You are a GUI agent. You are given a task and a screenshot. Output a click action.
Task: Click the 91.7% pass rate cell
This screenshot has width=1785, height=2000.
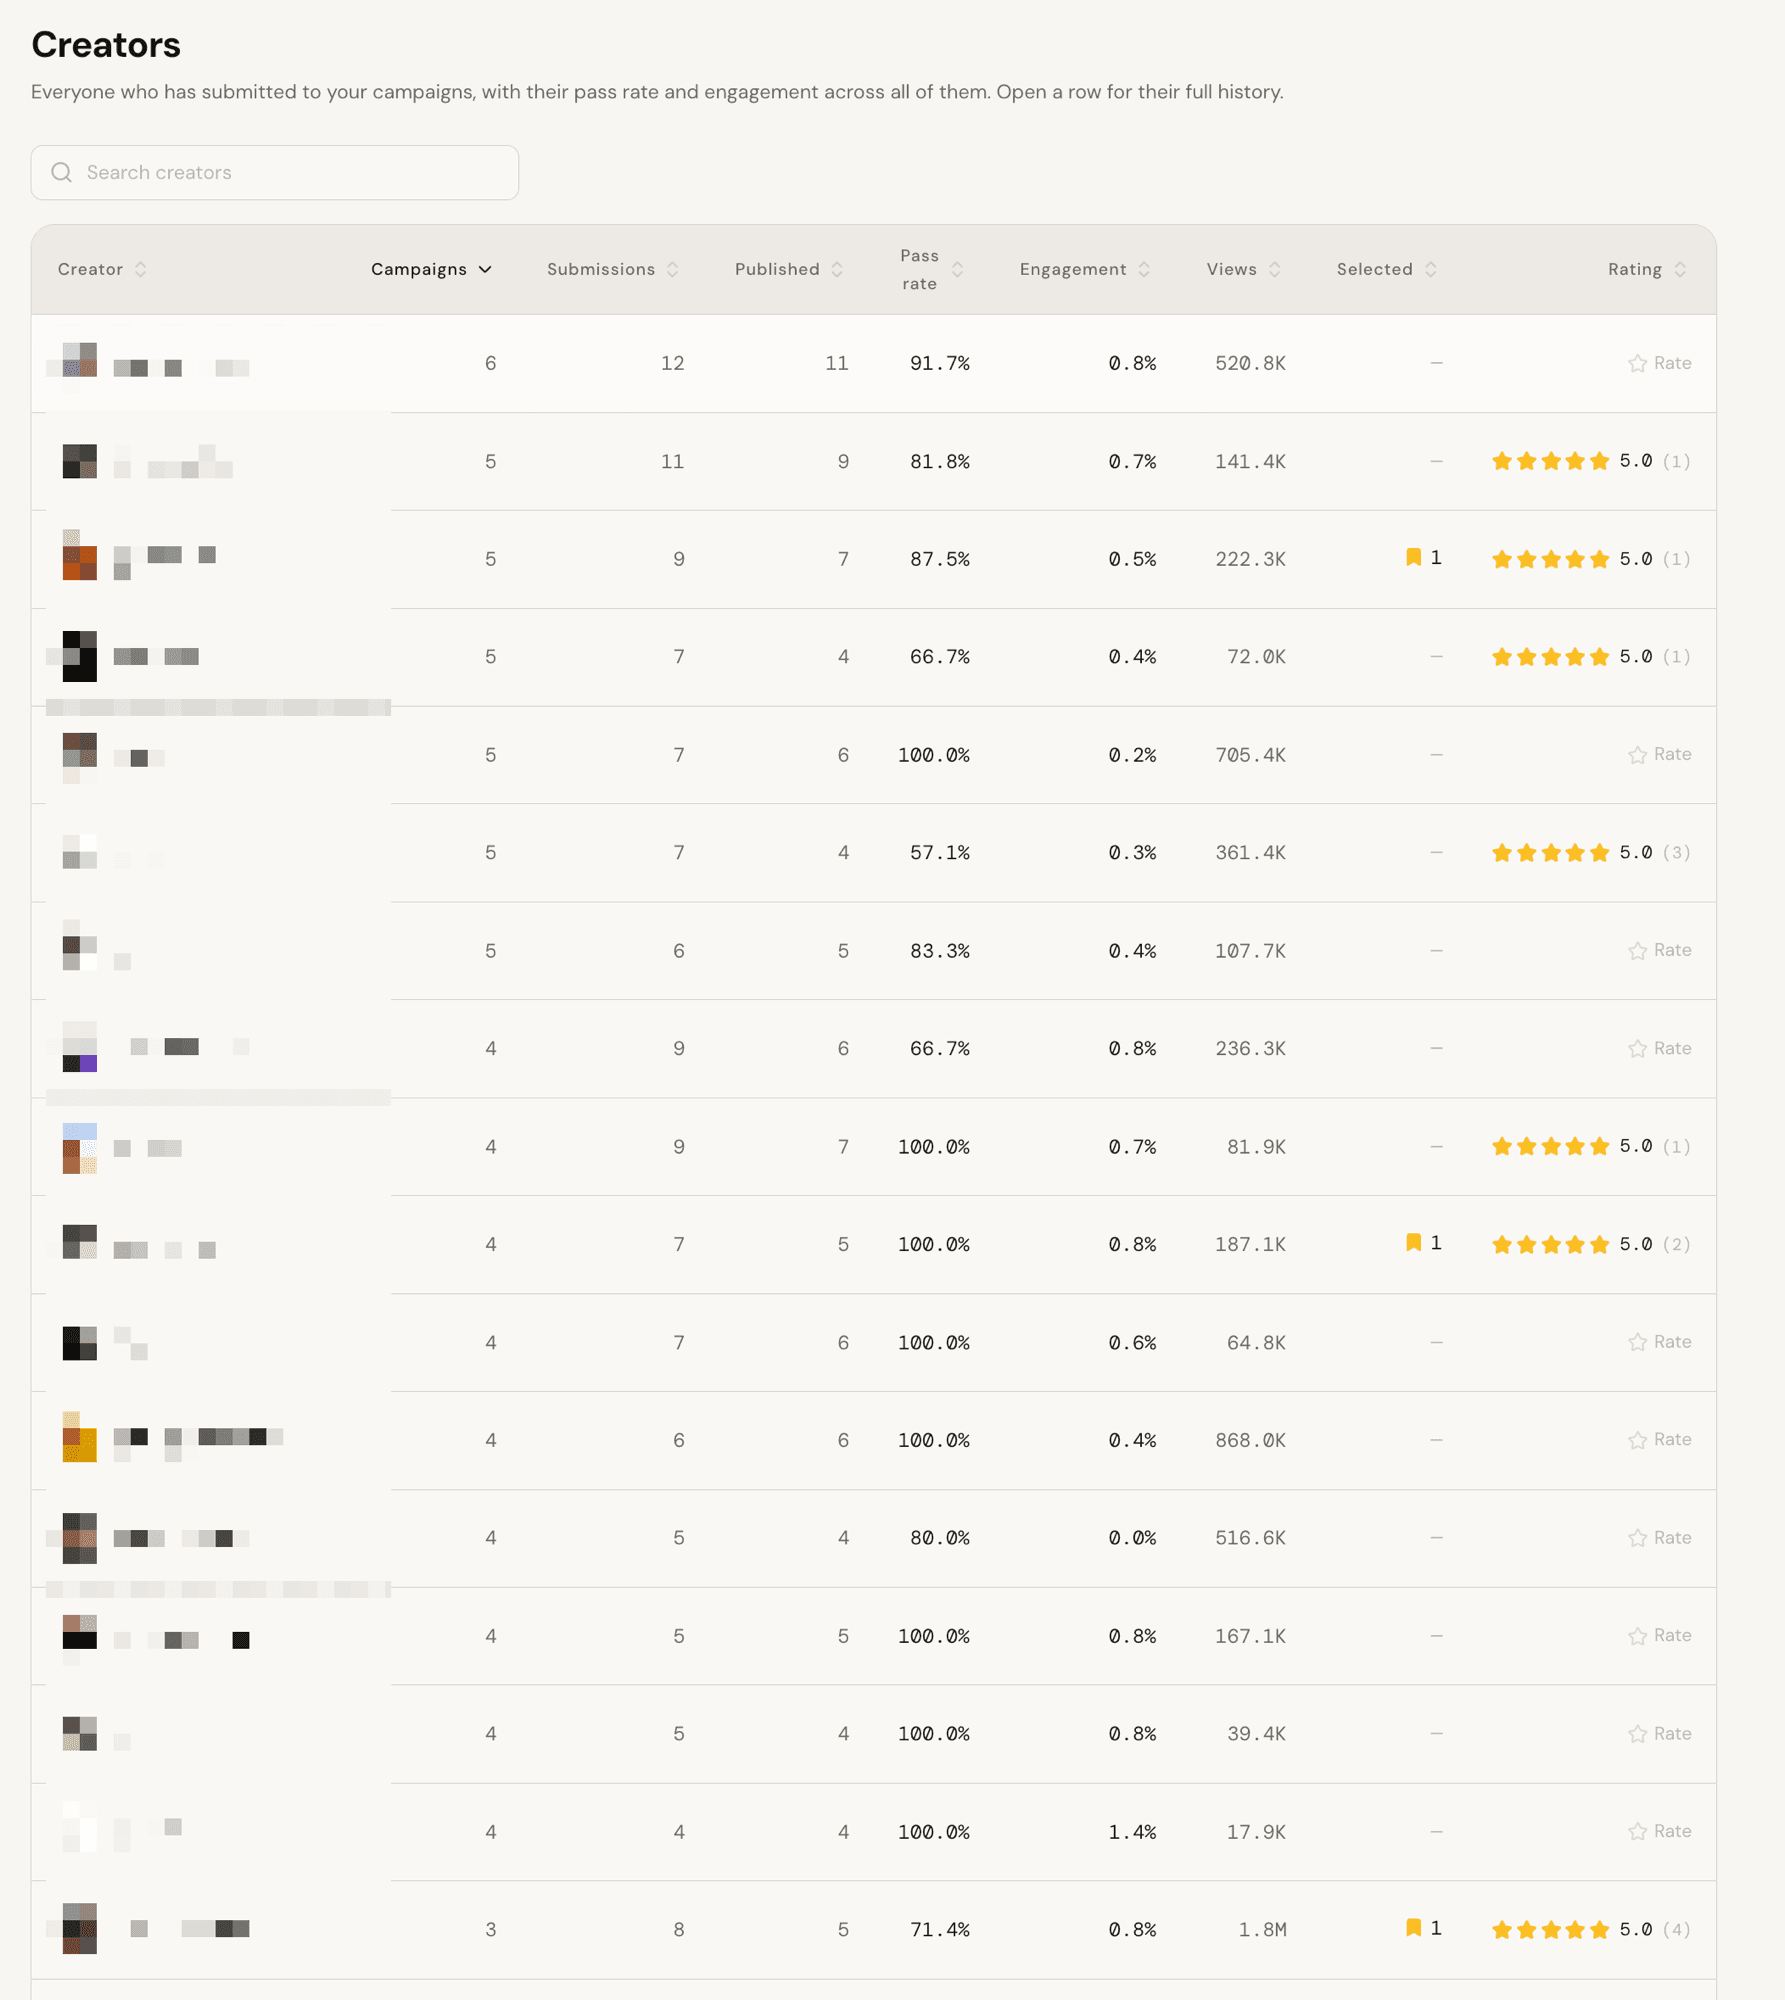click(x=940, y=363)
